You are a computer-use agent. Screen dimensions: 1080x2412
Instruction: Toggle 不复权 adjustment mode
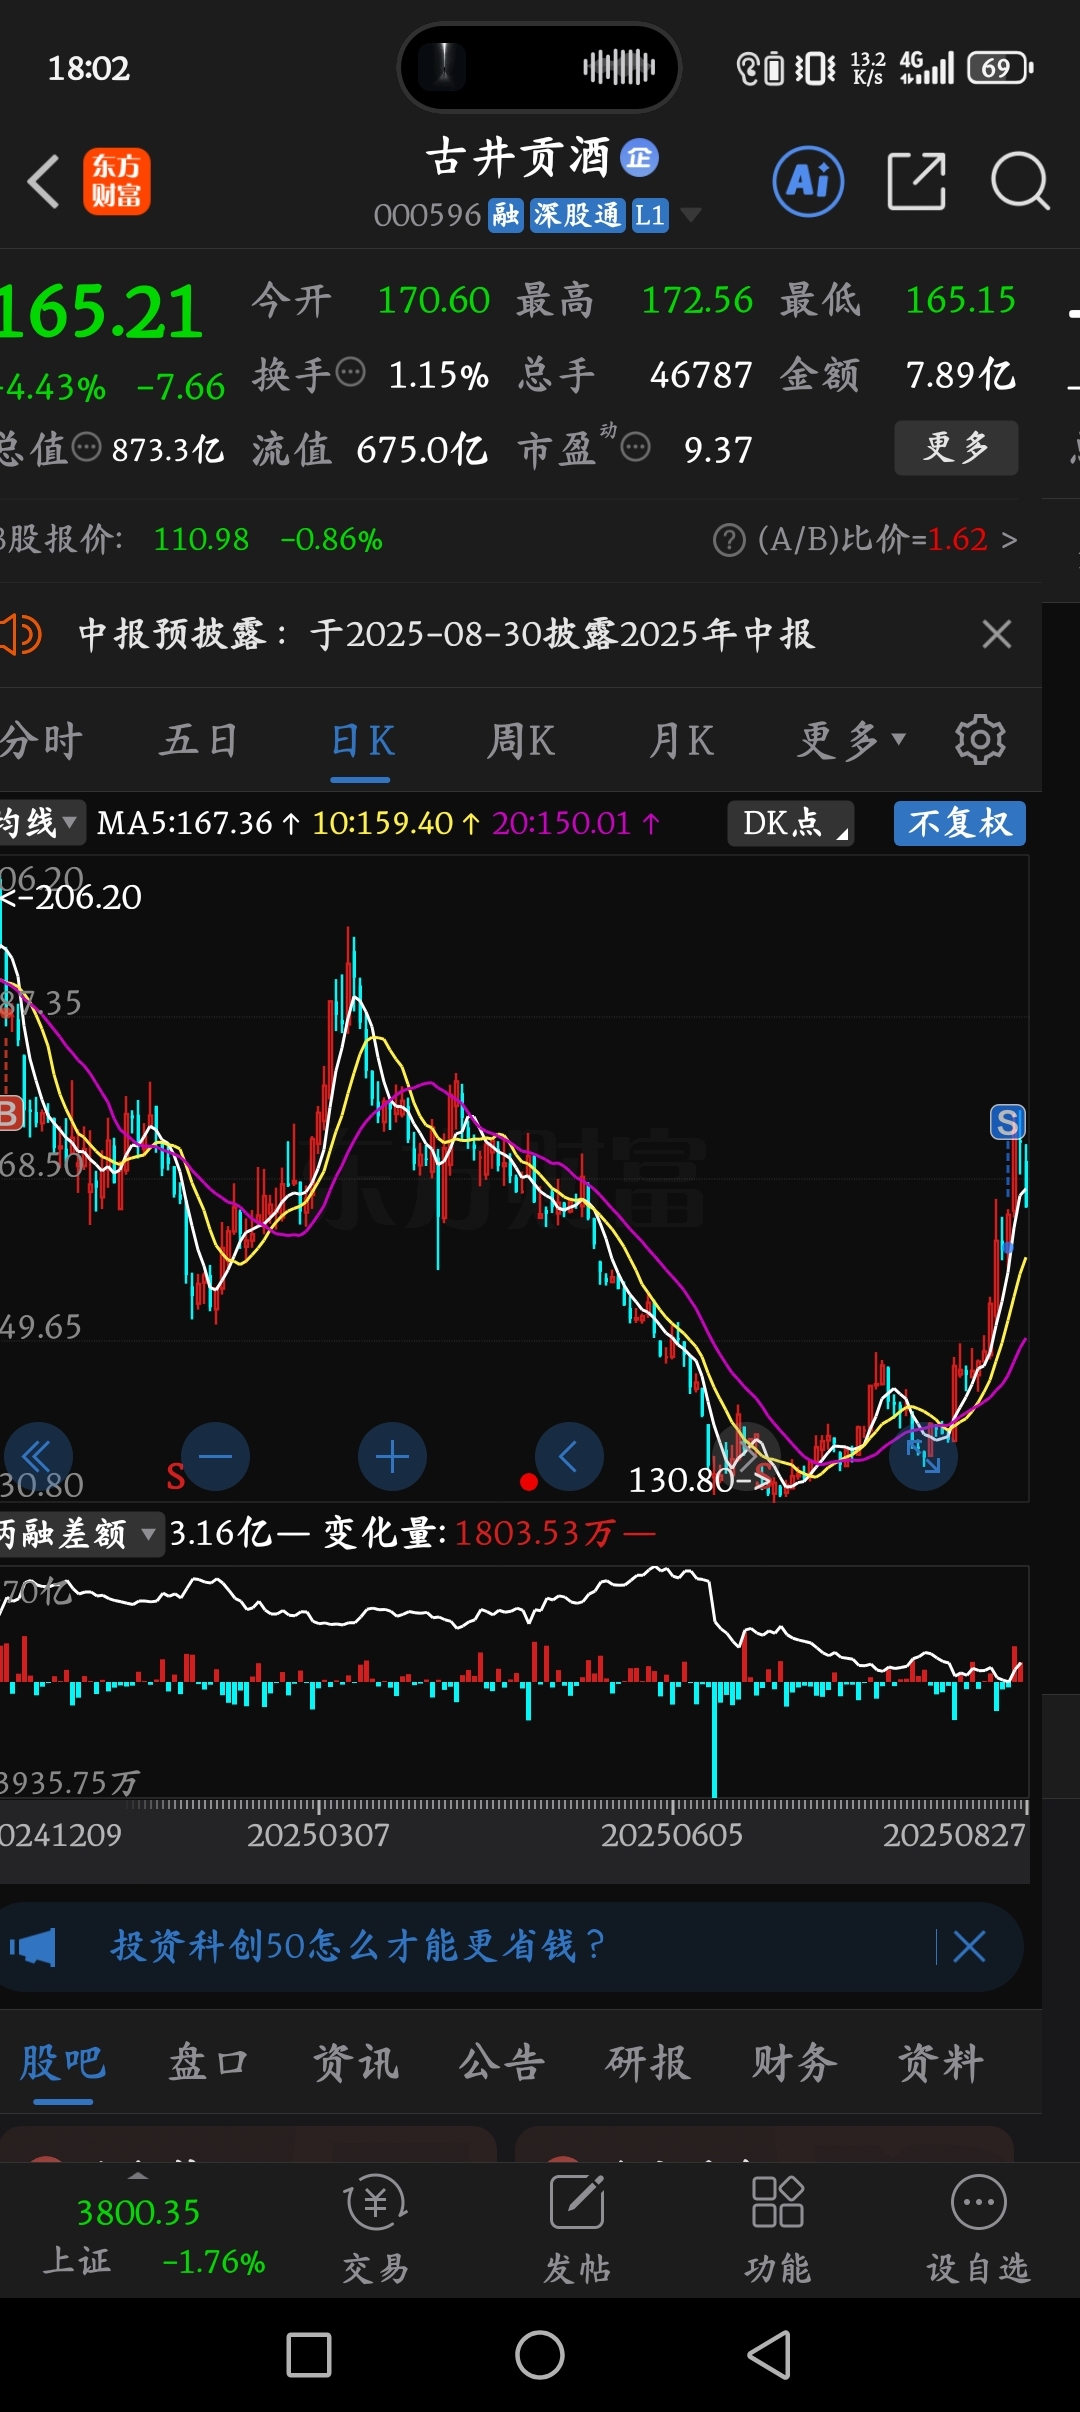coord(960,823)
